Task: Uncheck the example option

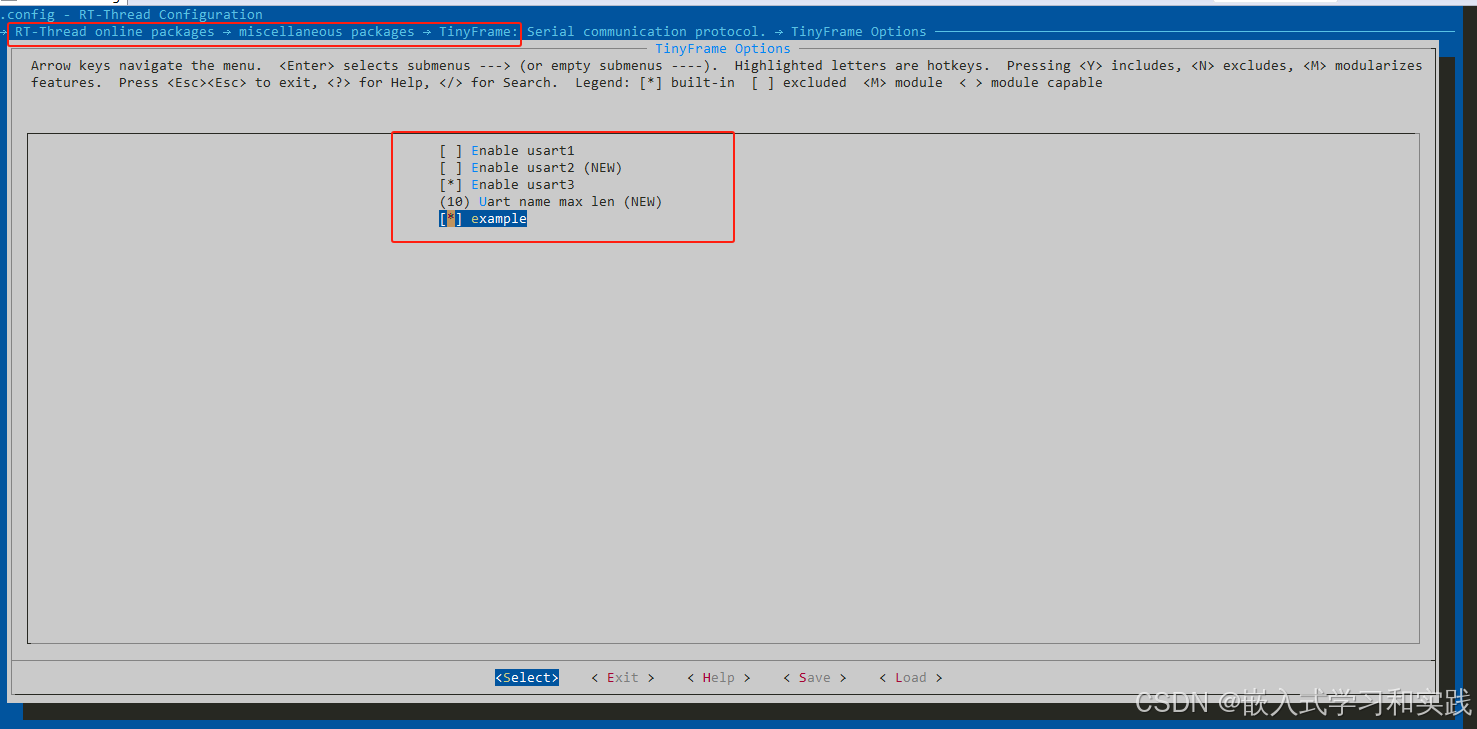Action: [x=450, y=218]
